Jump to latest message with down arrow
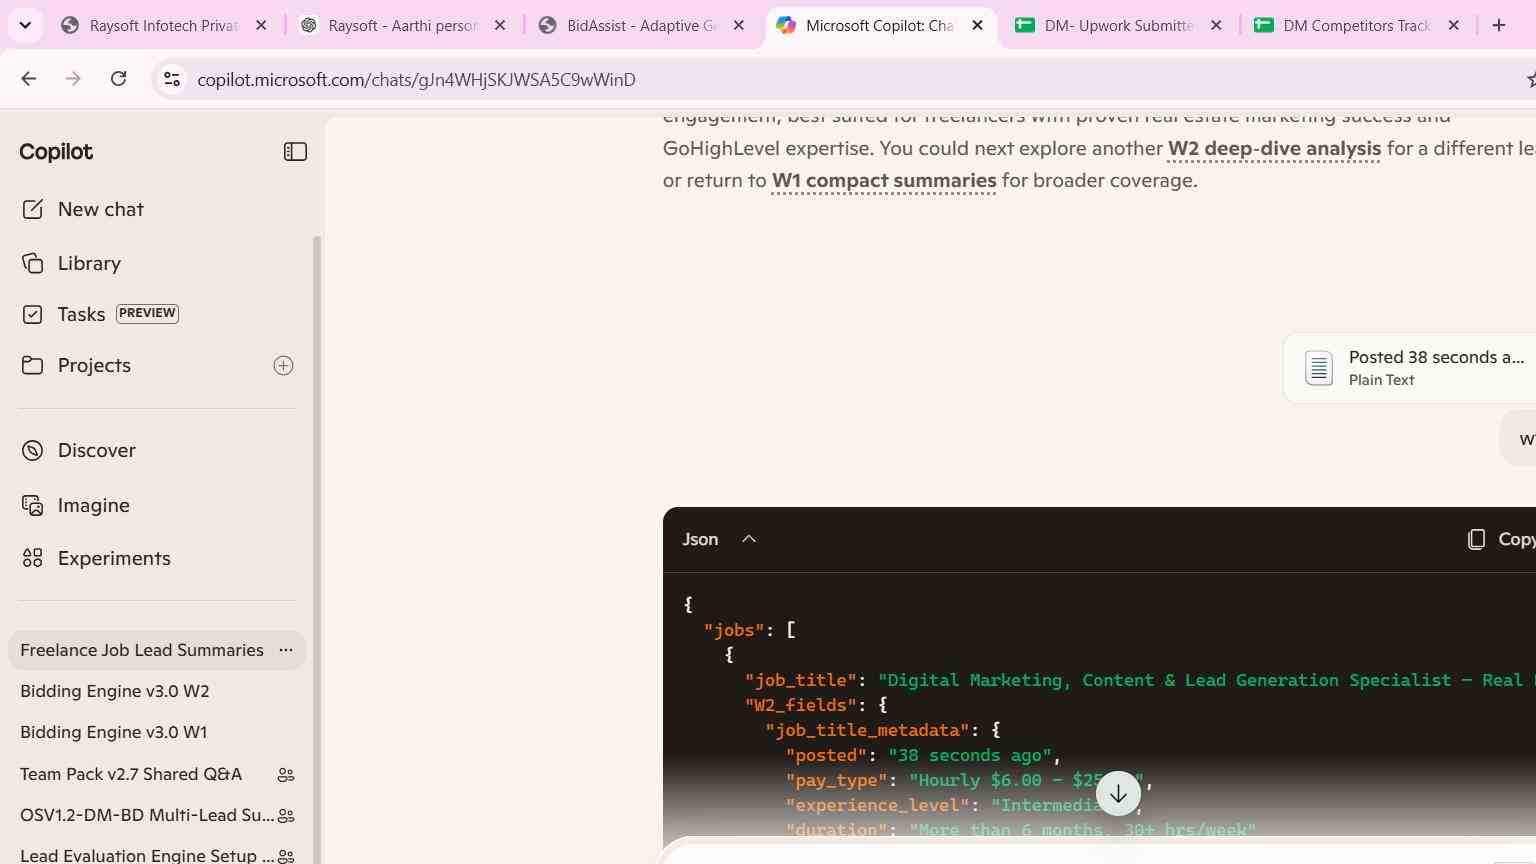Viewport: 1536px width, 864px height. [x=1118, y=794]
